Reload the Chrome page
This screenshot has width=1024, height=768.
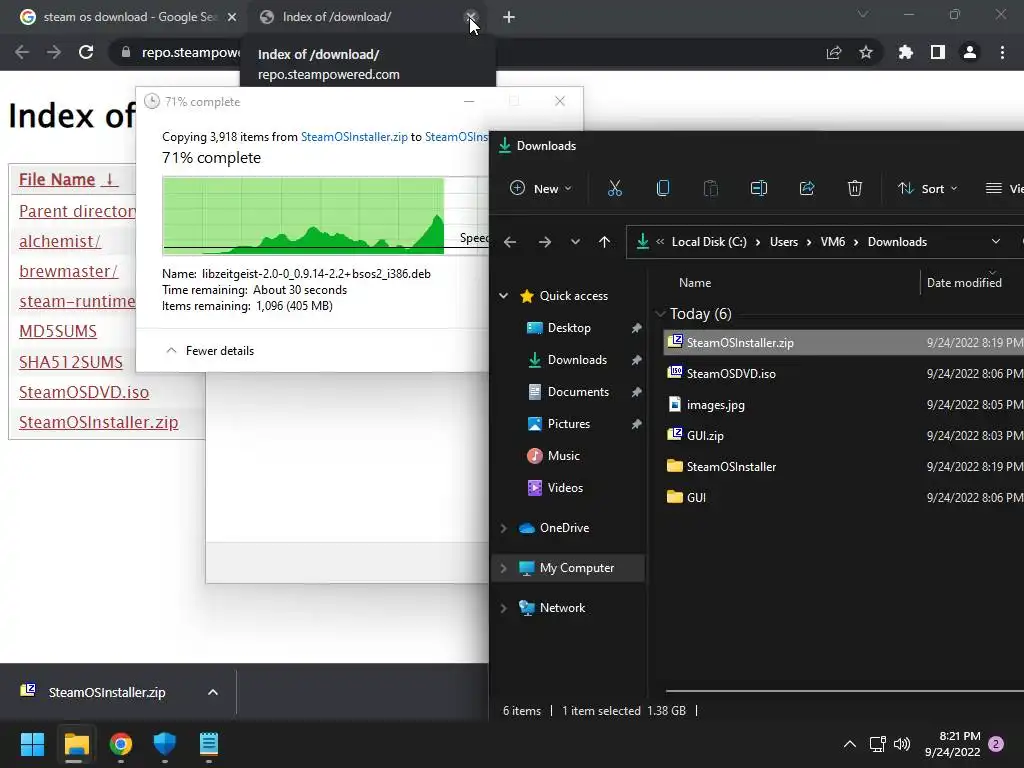click(x=86, y=52)
